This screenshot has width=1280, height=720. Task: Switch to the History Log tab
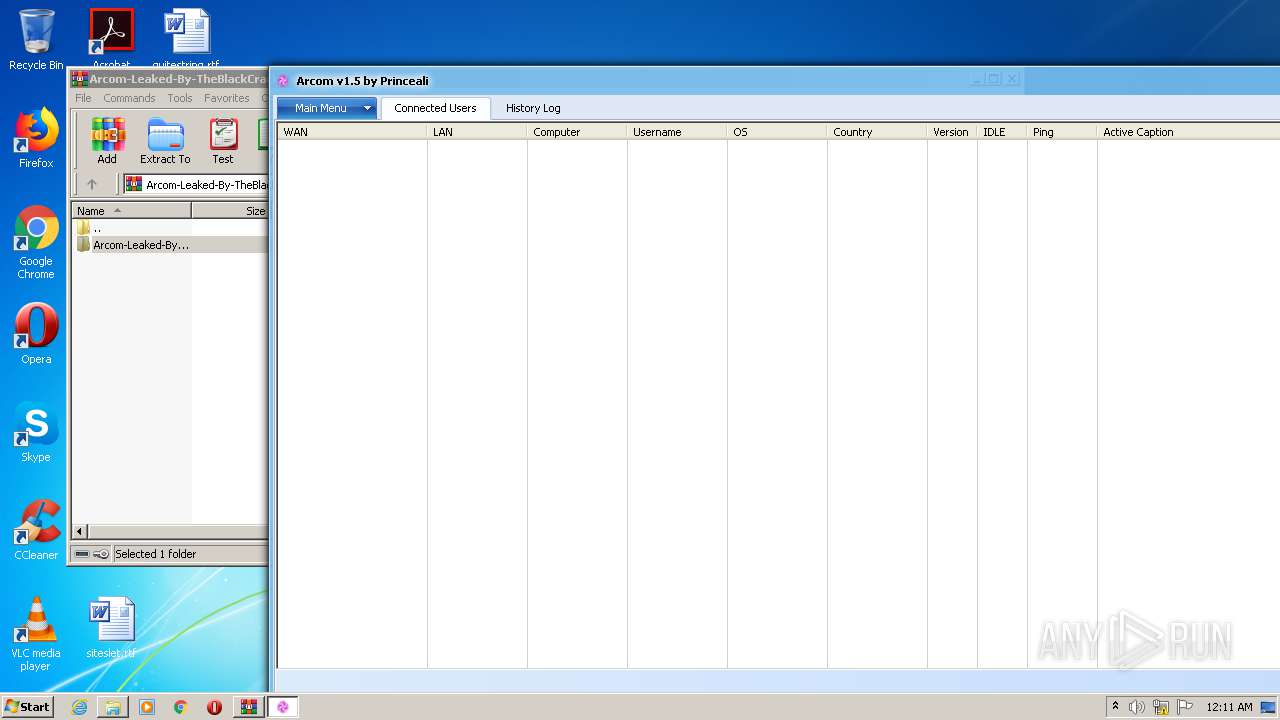[x=533, y=108]
